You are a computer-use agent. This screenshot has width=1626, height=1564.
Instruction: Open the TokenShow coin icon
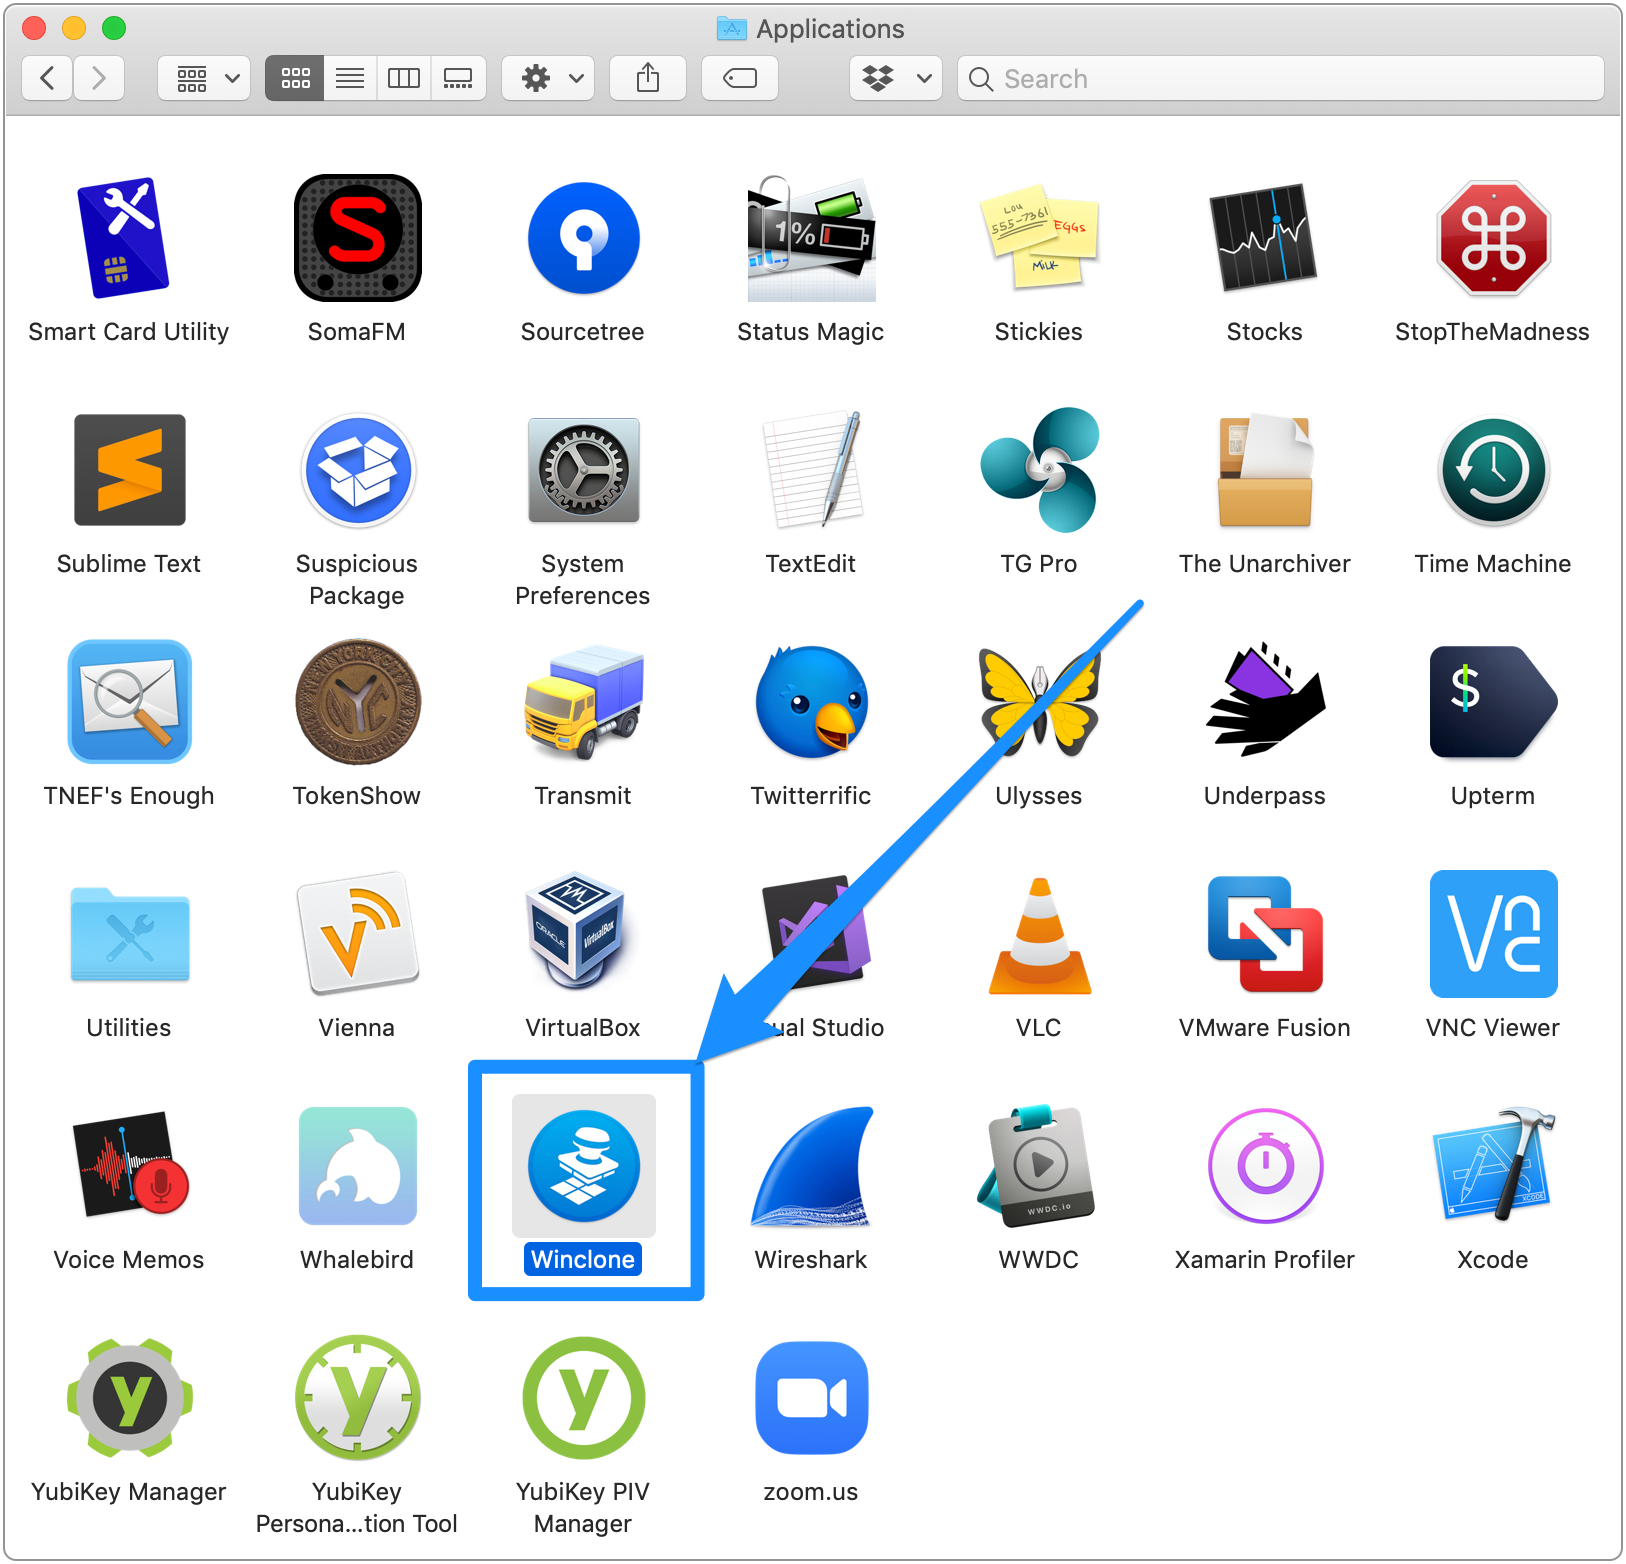coord(357,702)
